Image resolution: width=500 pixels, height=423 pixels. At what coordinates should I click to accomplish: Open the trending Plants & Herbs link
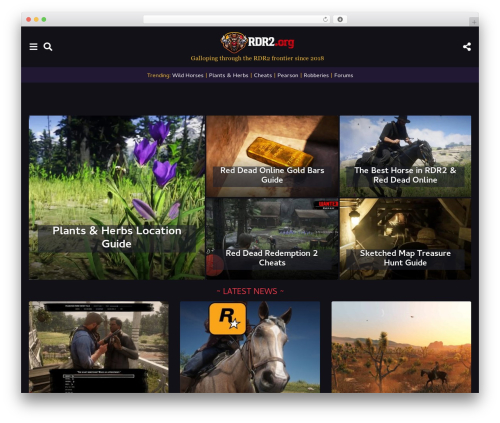[x=229, y=75]
